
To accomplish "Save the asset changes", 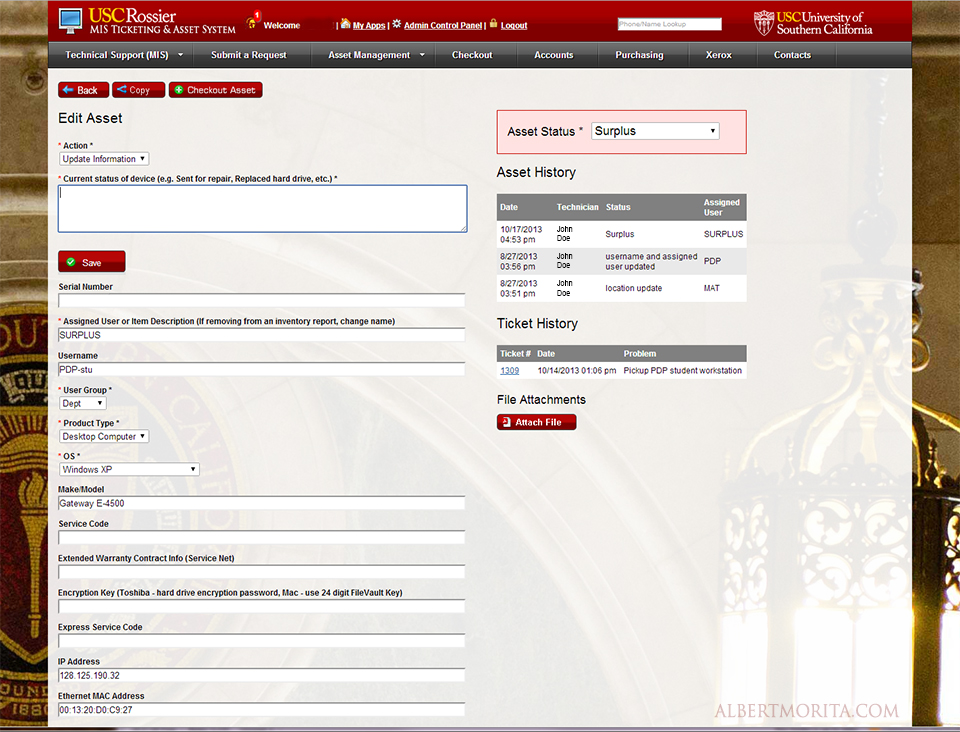I will click(91, 262).
